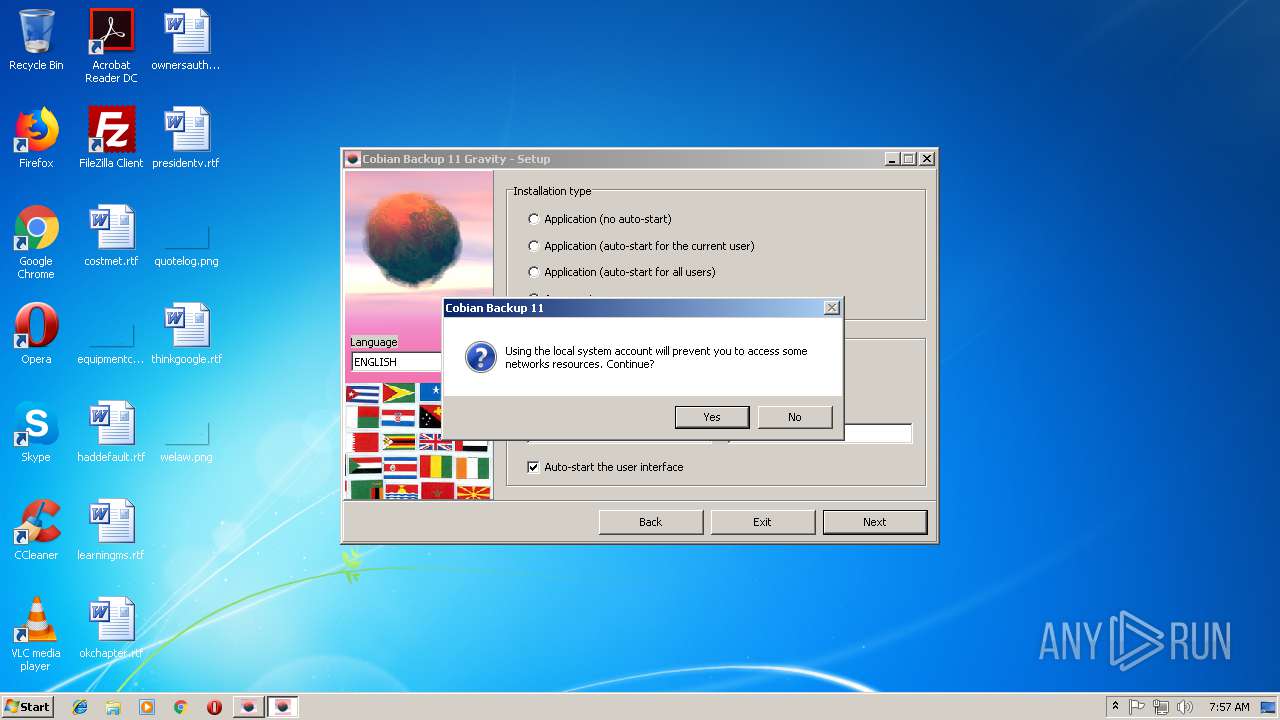Image resolution: width=1280 pixels, height=720 pixels.
Task: Select the equipmentc file icon
Action: [x=111, y=334]
